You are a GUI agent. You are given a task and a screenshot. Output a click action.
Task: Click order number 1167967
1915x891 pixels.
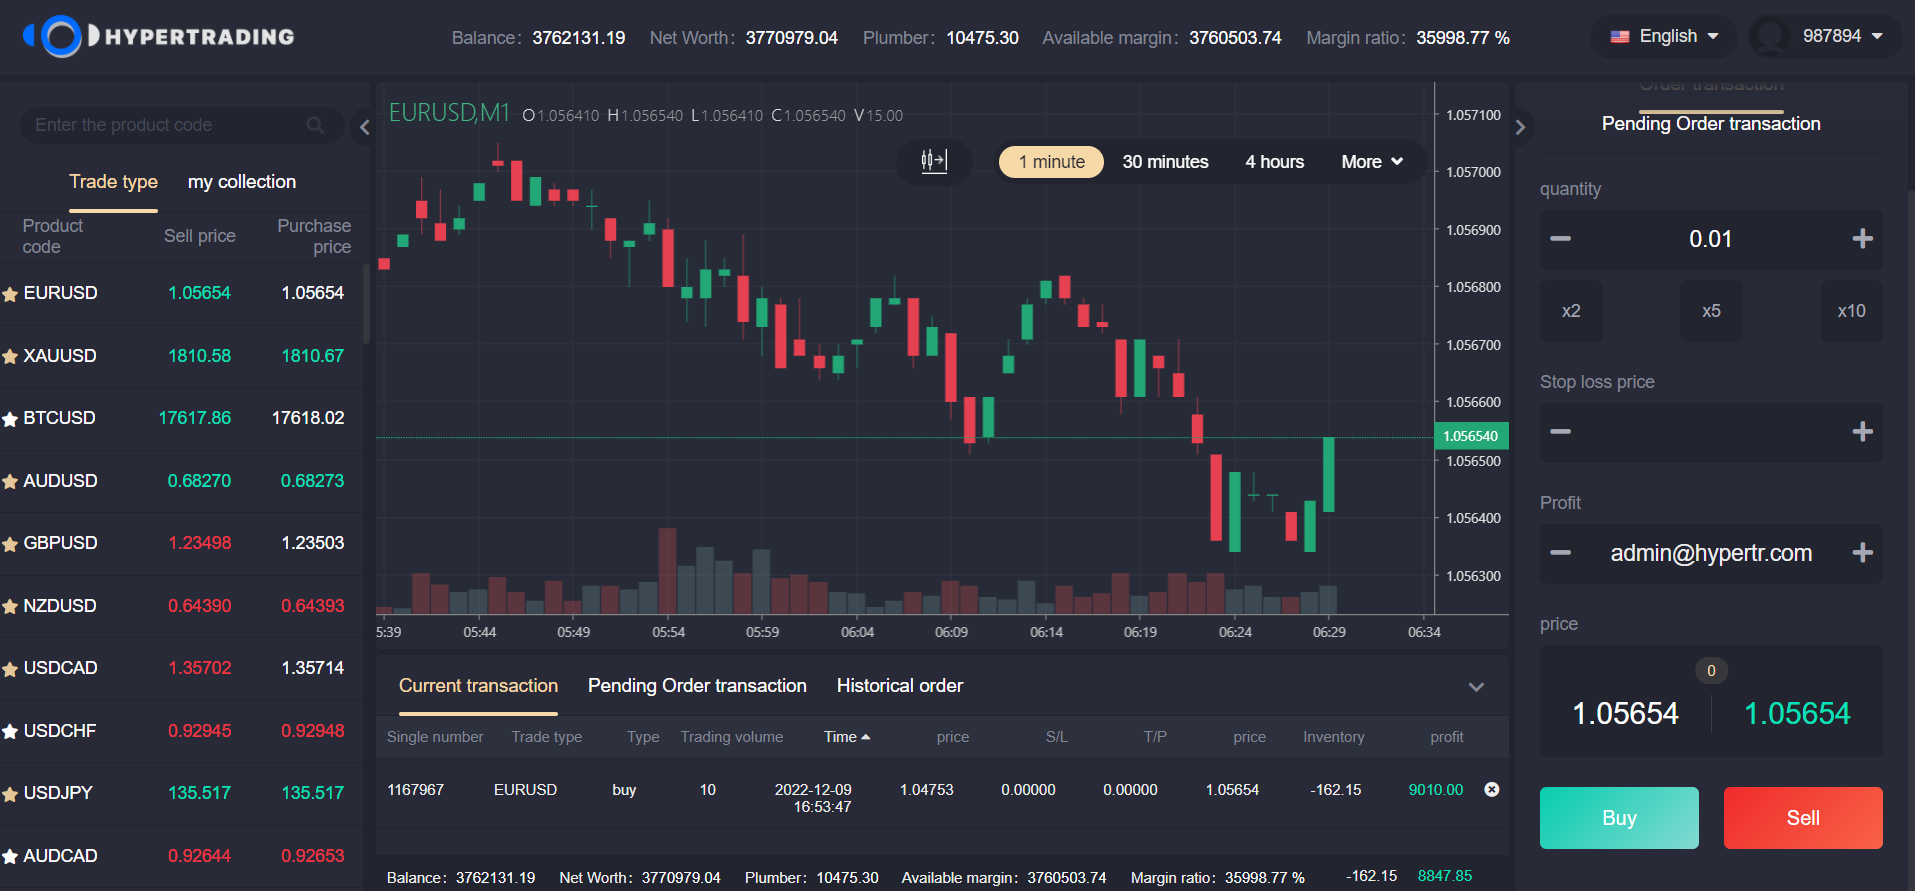point(415,790)
